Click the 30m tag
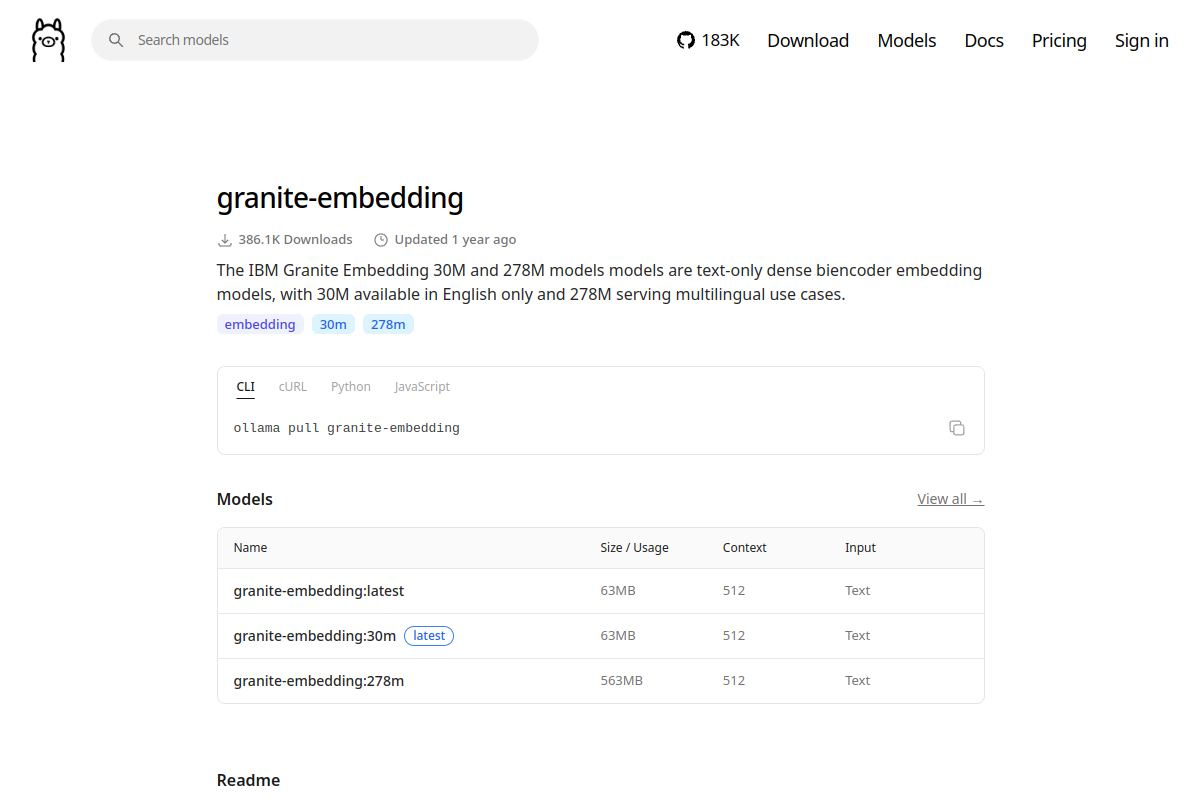Screen dimensions: 1200x800 pyautogui.click(x=333, y=324)
